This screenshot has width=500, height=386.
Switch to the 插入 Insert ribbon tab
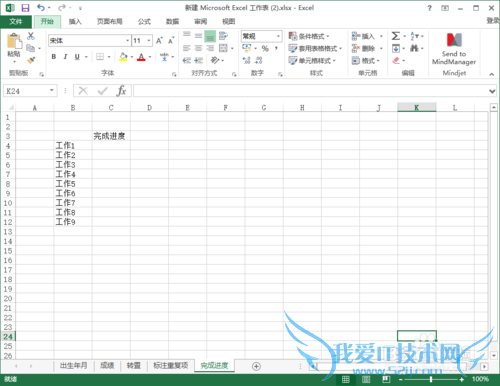(75, 22)
